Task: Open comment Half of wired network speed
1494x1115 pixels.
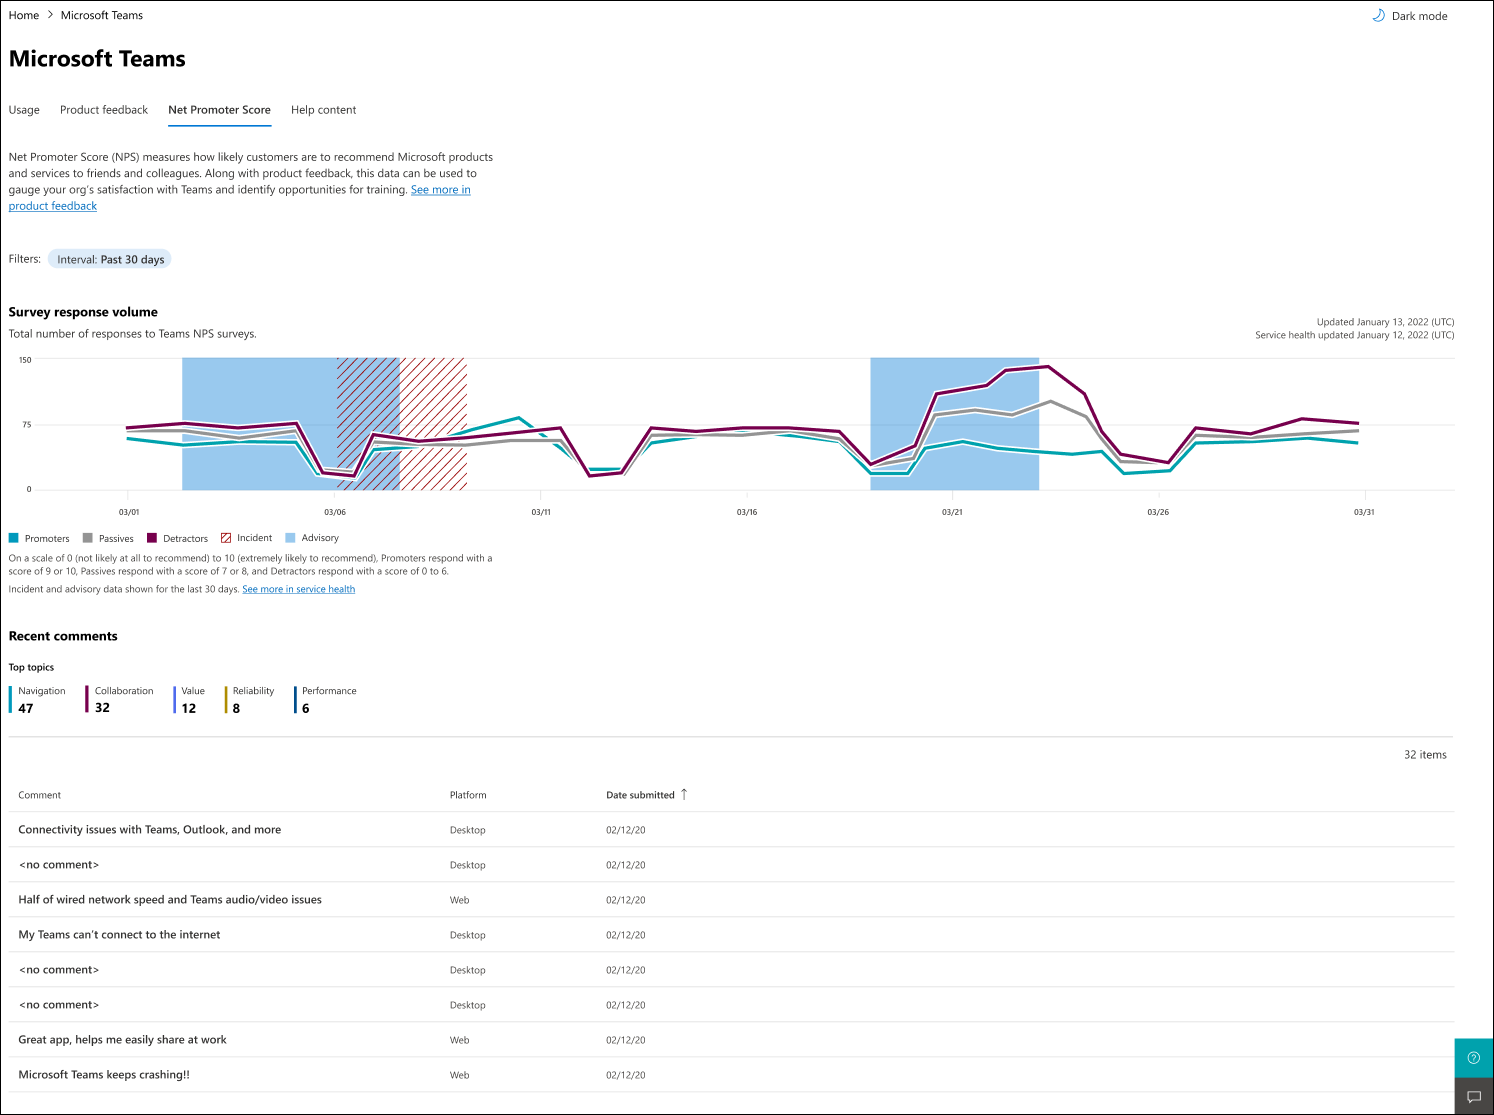Action: [170, 899]
